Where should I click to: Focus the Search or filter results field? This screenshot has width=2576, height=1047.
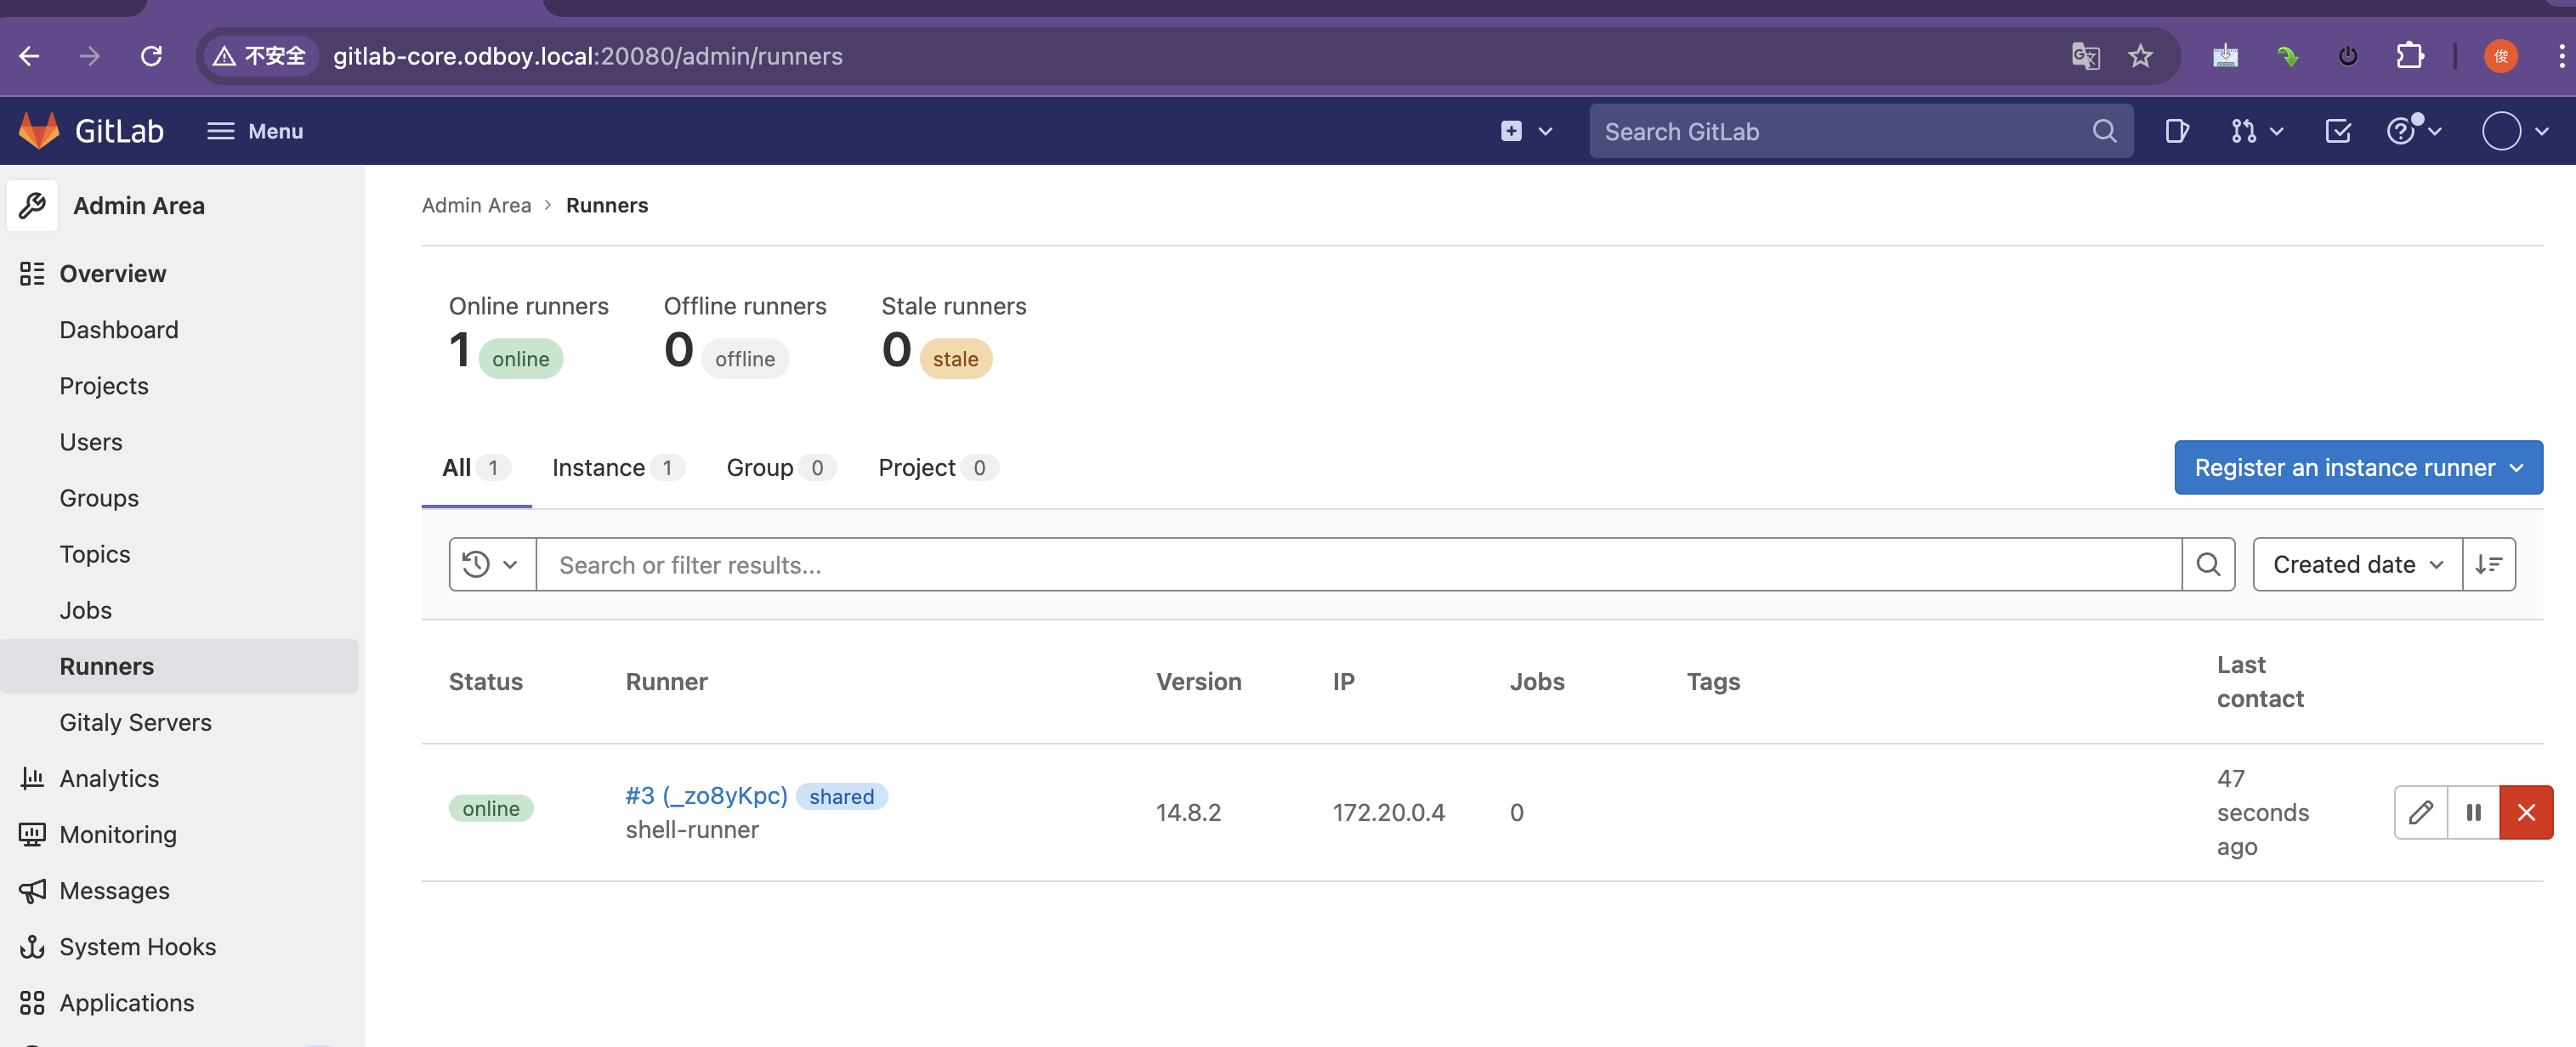point(1358,564)
